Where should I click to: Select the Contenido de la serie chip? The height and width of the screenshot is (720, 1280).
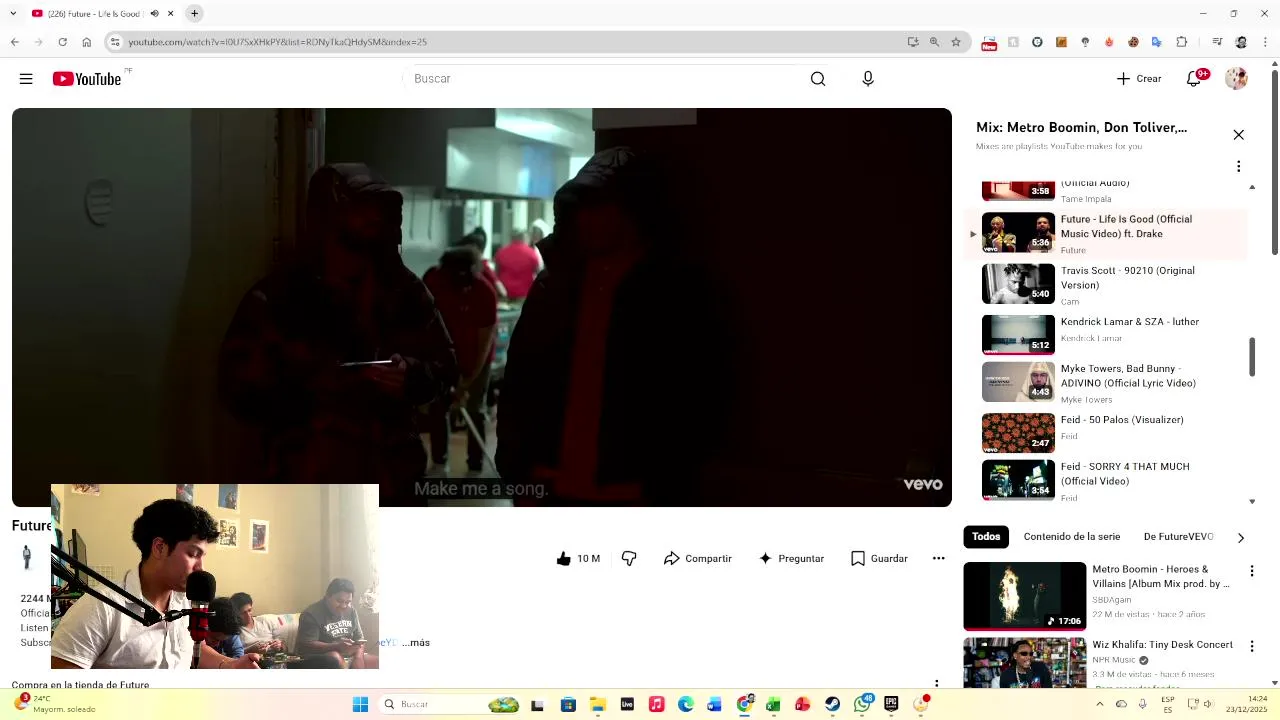coord(1072,537)
